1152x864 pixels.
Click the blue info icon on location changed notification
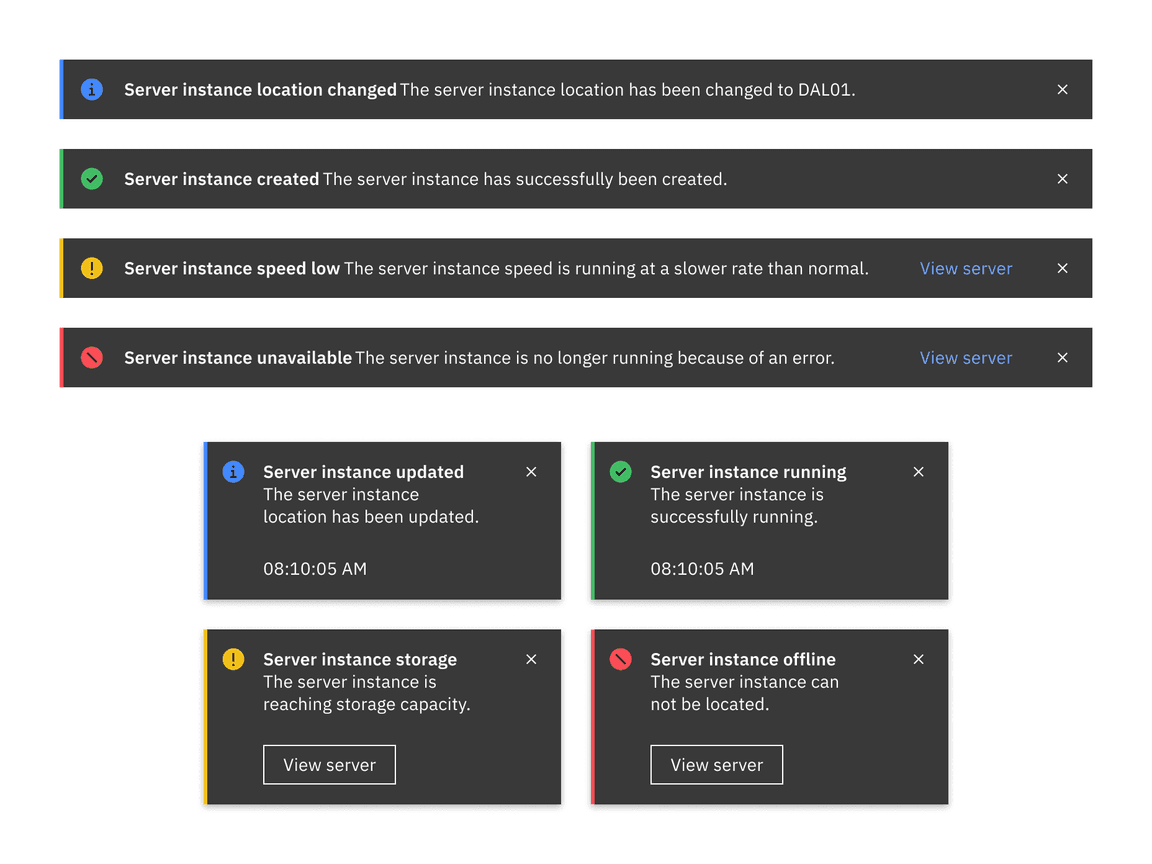91,89
